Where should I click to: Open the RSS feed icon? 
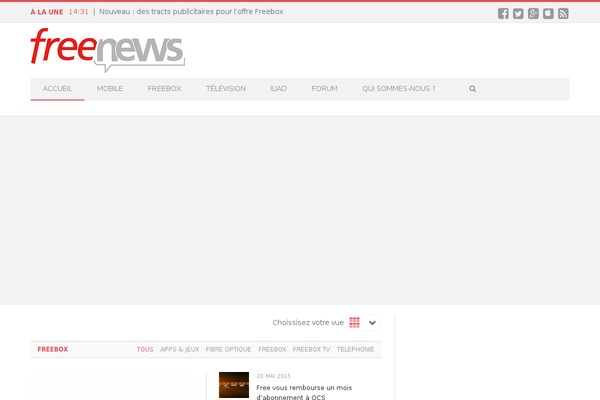(x=563, y=14)
